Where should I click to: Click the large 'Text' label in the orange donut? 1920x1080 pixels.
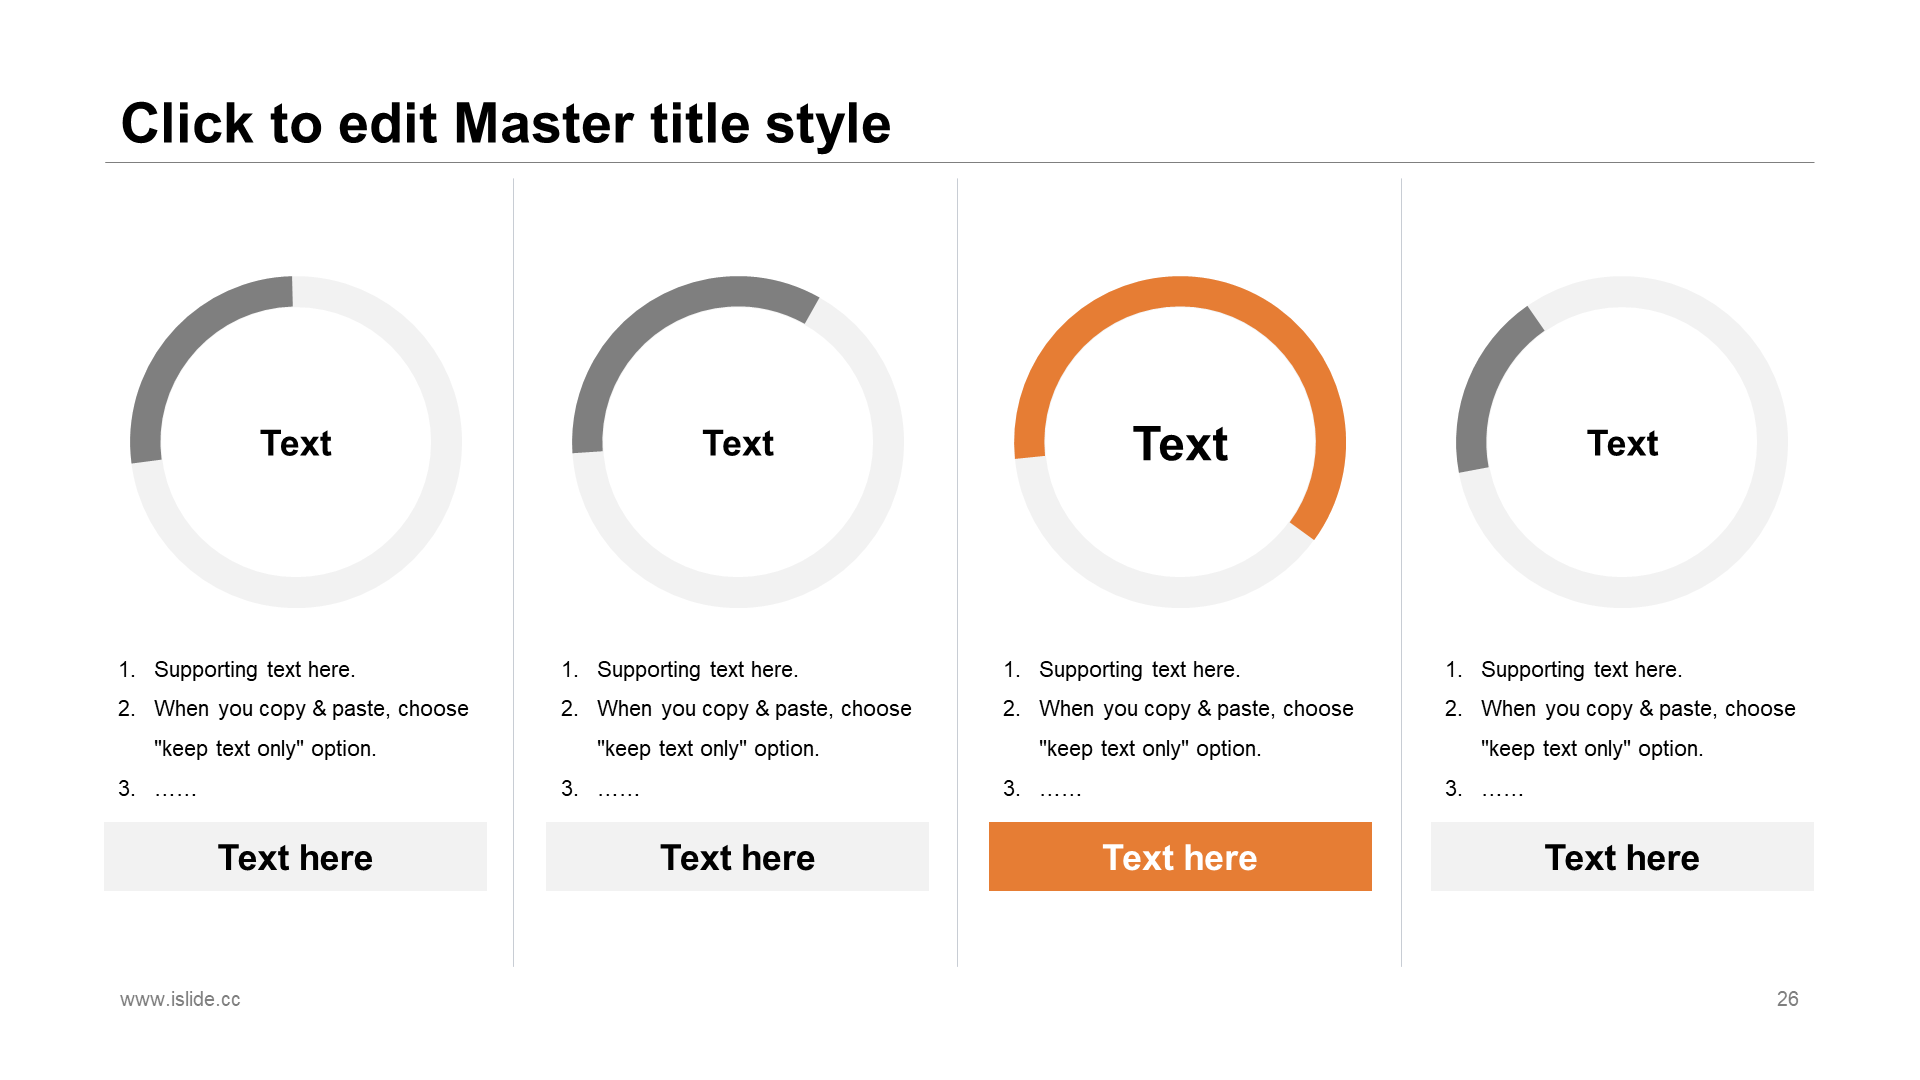1180,444
